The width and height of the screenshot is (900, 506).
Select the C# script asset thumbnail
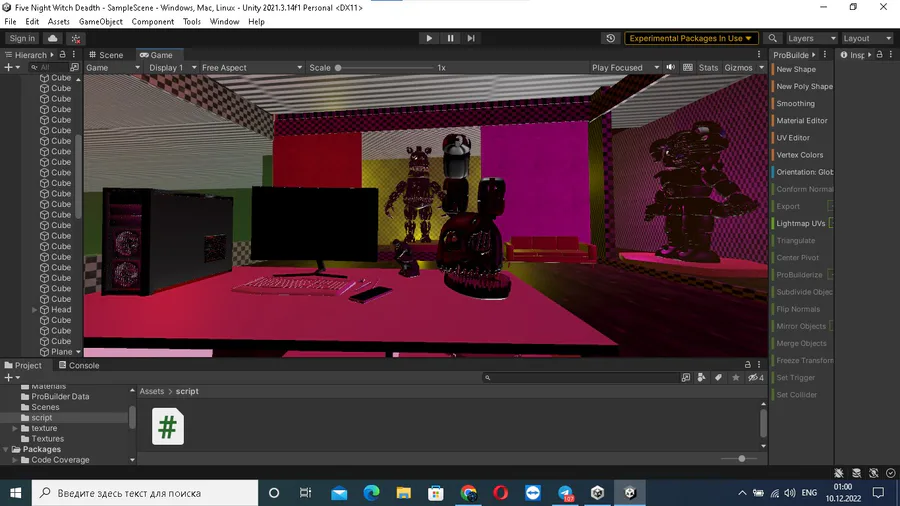[168, 426]
